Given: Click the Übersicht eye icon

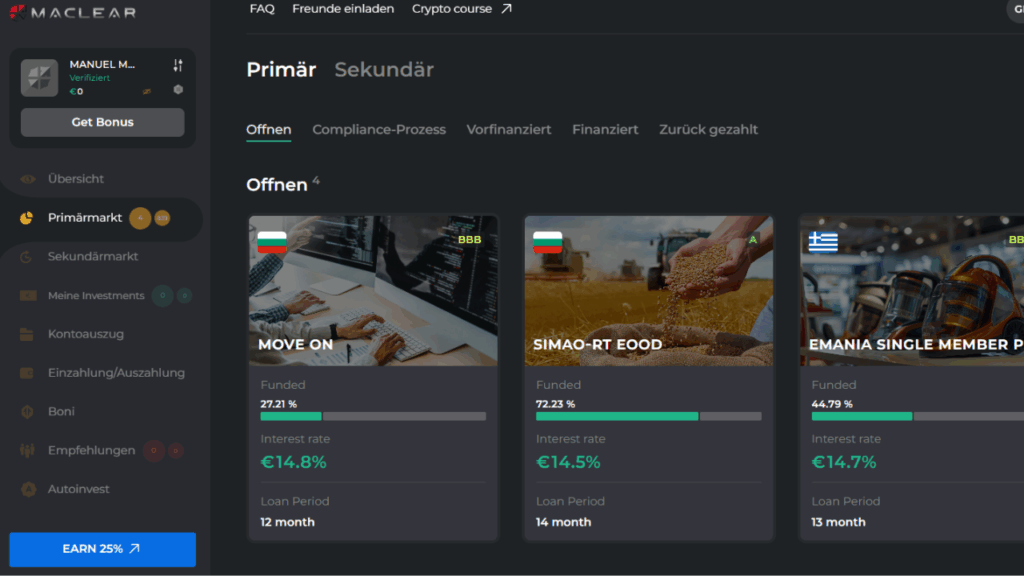Looking at the screenshot, I should 28,179.
